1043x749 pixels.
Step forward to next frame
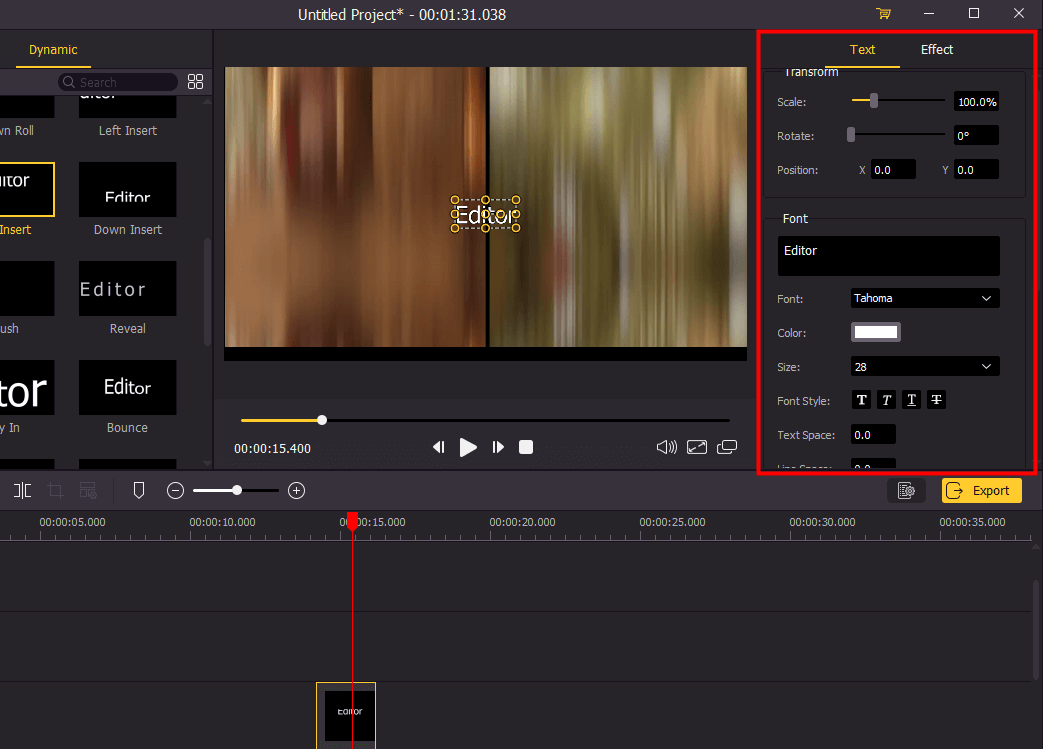point(498,447)
